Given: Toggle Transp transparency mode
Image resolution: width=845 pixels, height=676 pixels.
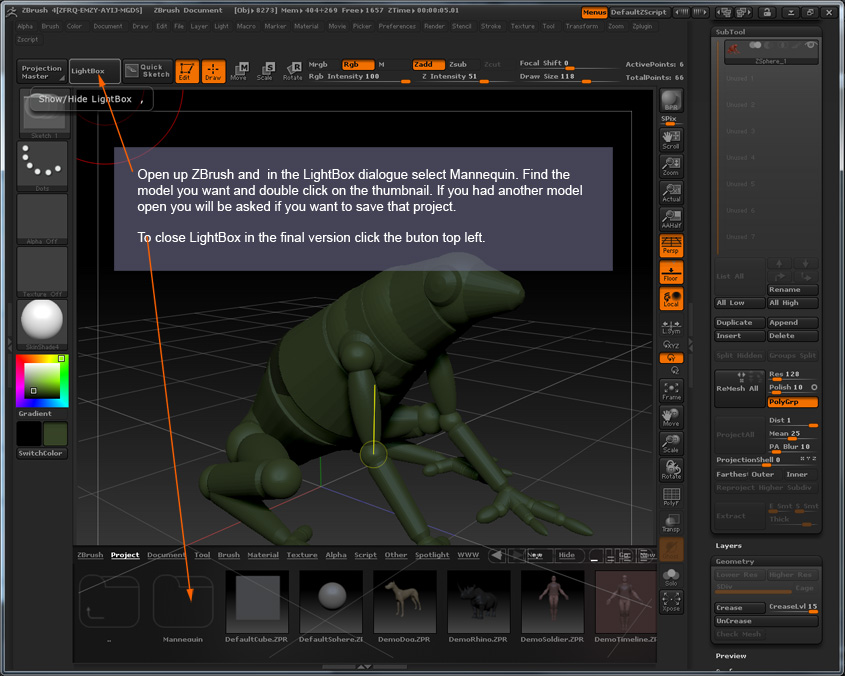Looking at the screenshot, I should tap(671, 523).
